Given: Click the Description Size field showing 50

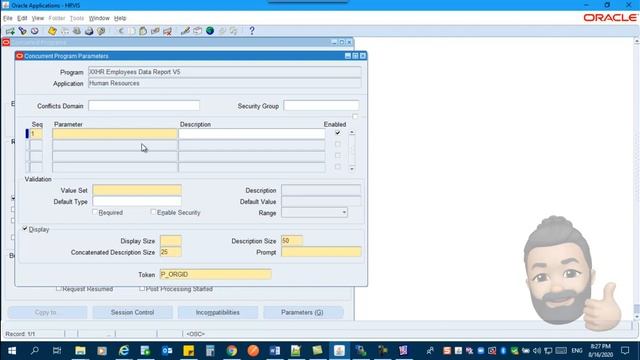Looking at the screenshot, I should 292,241.
